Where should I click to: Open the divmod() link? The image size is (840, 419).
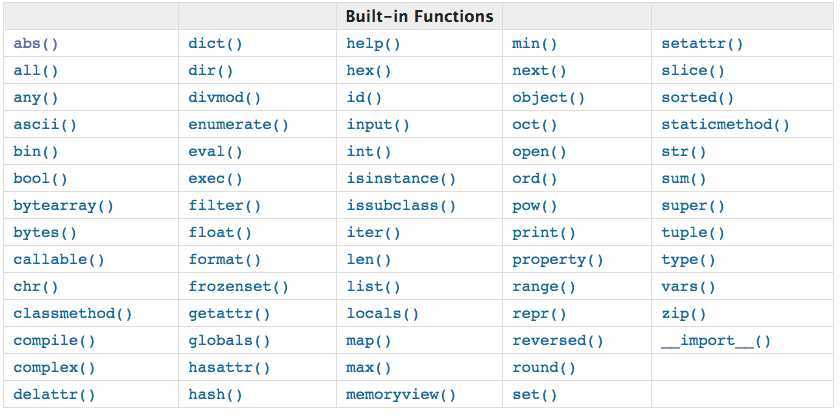(x=224, y=98)
